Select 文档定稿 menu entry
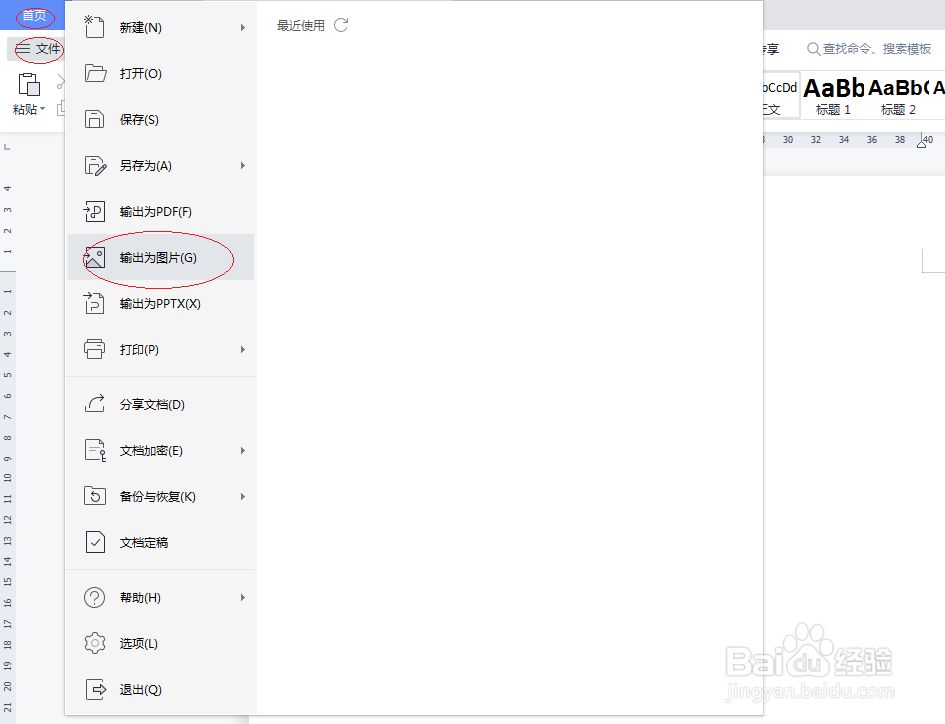This screenshot has width=945, height=724. coord(161,543)
